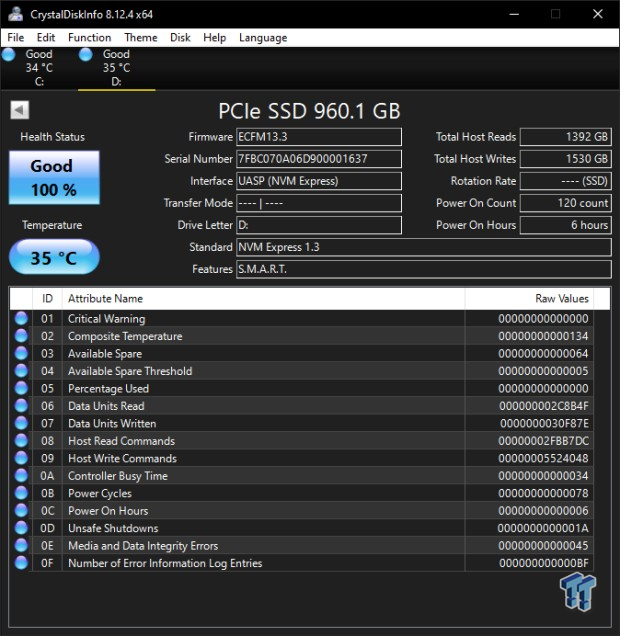The image size is (620, 636).
Task: Switch to the C: disk tab
Action: pos(39,68)
